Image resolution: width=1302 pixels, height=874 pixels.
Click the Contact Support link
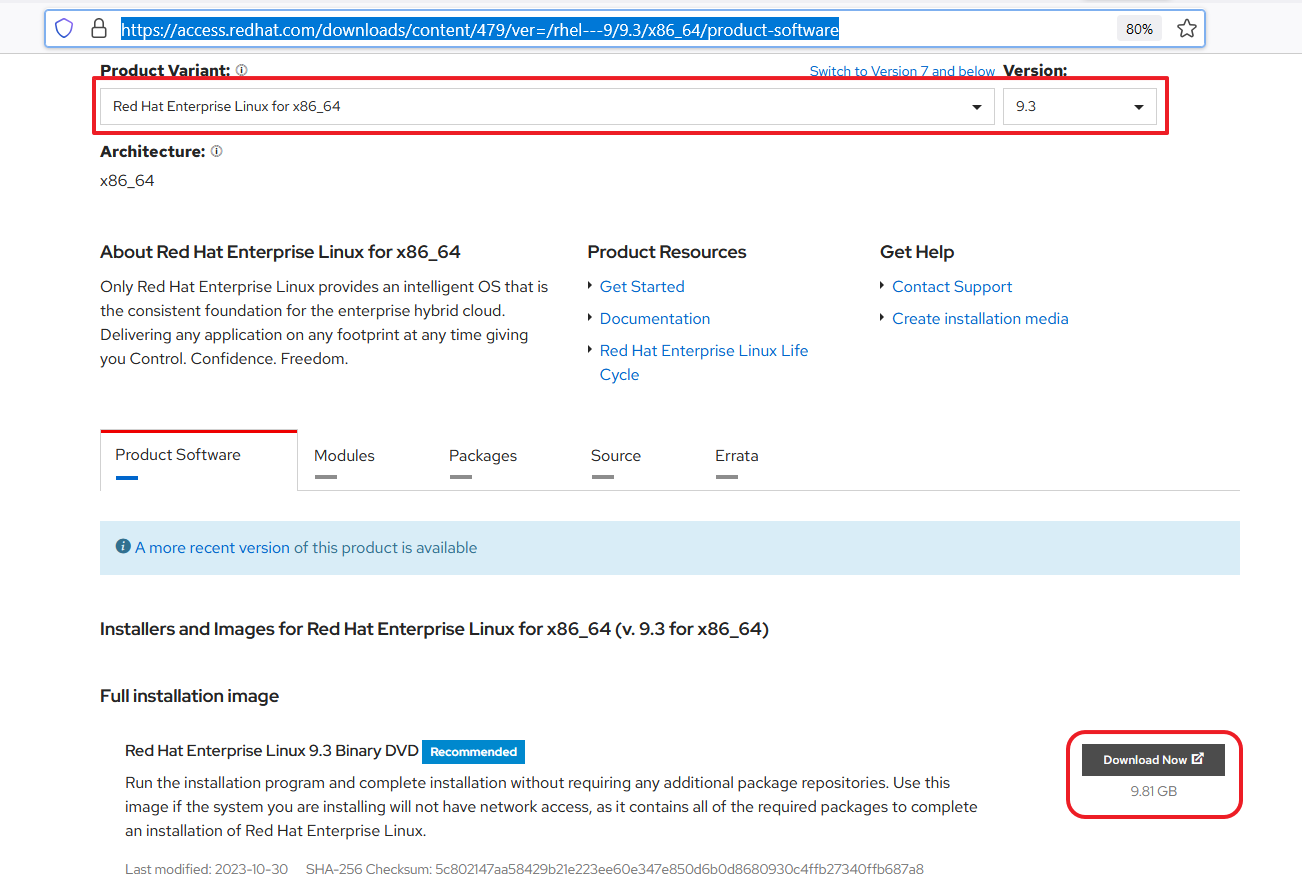(952, 286)
